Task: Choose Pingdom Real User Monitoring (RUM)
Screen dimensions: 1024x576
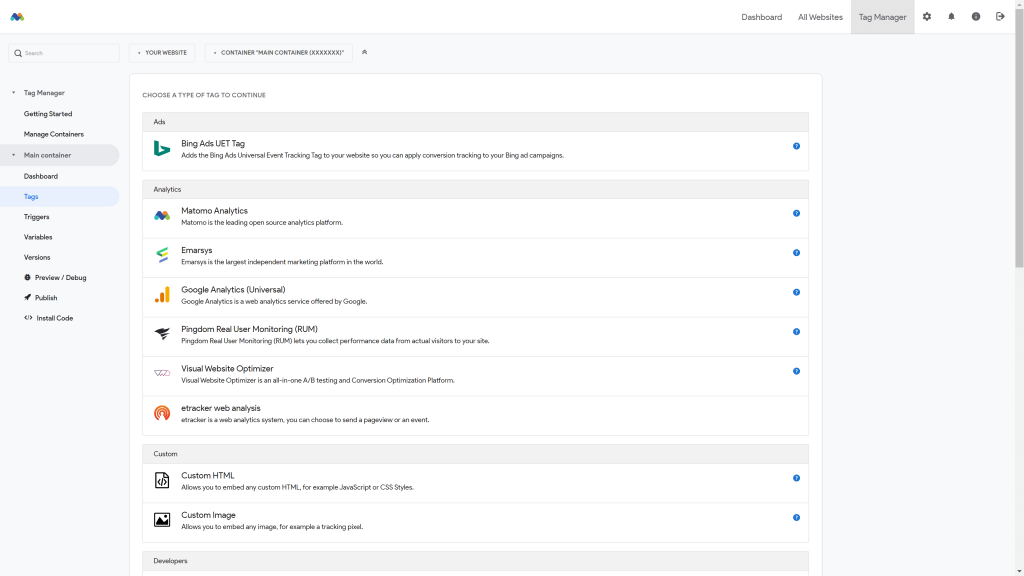Action: click(x=475, y=336)
